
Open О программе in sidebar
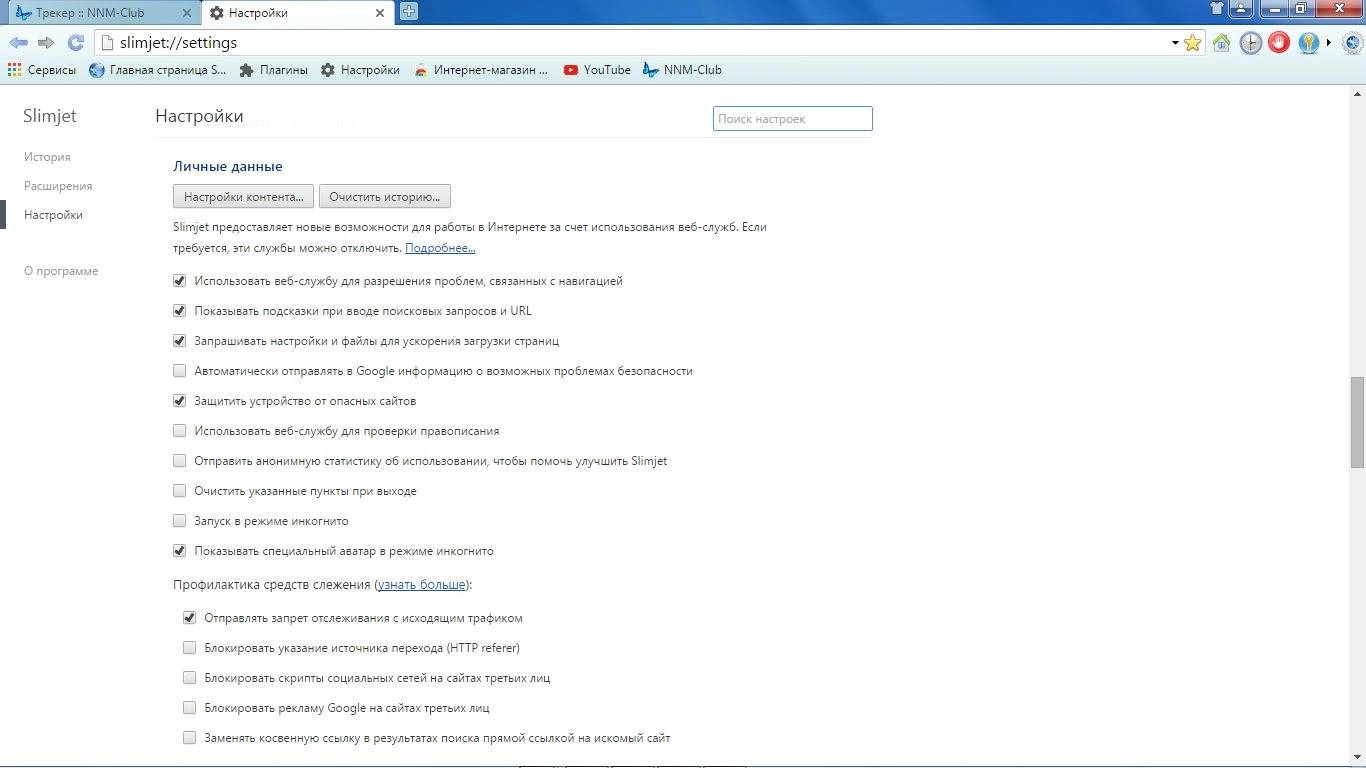(x=61, y=271)
